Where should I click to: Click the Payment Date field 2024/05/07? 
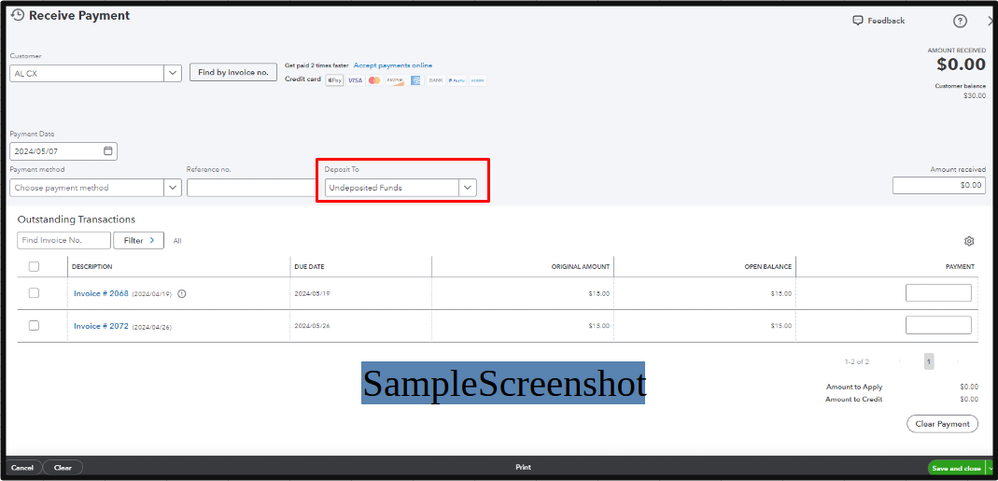(64, 151)
